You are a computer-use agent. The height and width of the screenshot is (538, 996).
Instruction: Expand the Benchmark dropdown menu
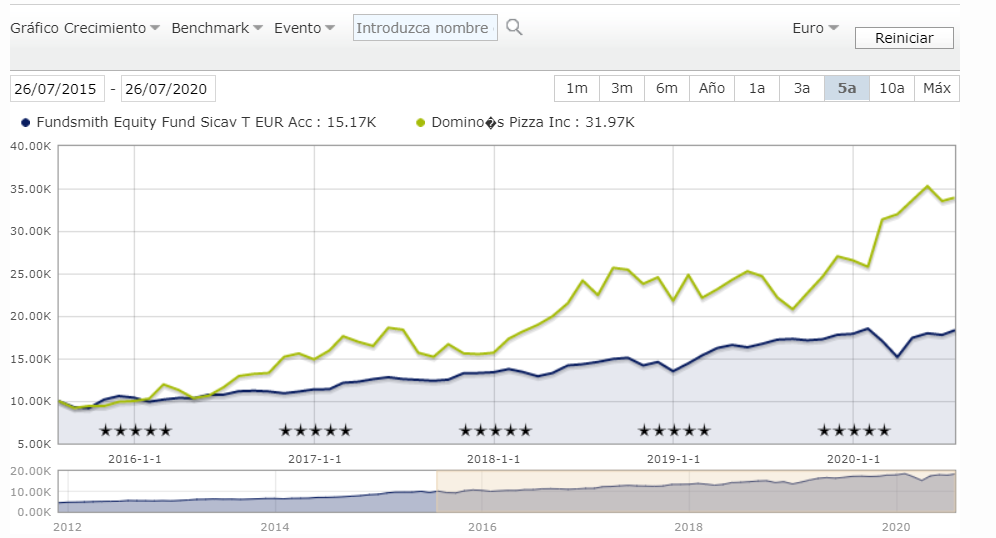[x=217, y=28]
